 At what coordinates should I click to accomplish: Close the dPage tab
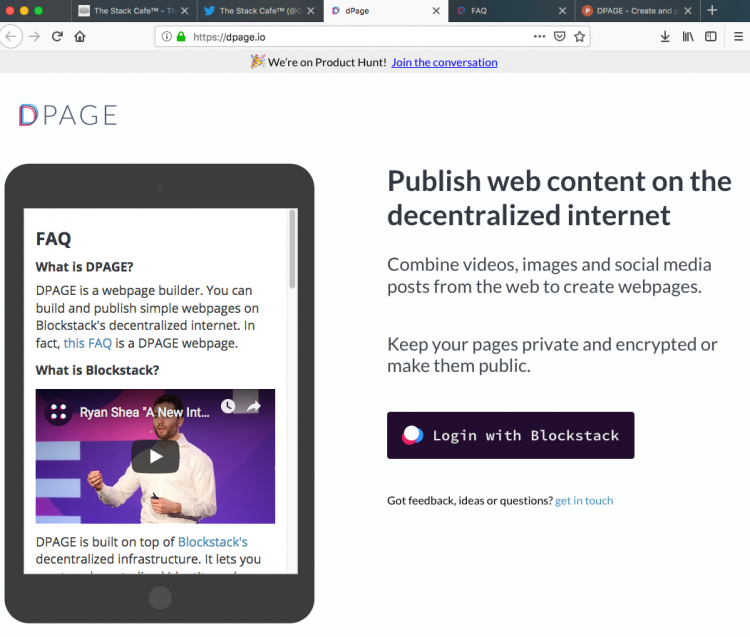coord(436,11)
